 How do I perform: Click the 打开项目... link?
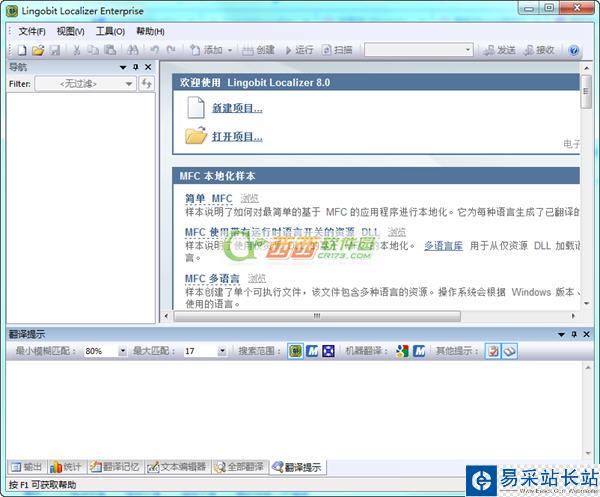(237, 137)
